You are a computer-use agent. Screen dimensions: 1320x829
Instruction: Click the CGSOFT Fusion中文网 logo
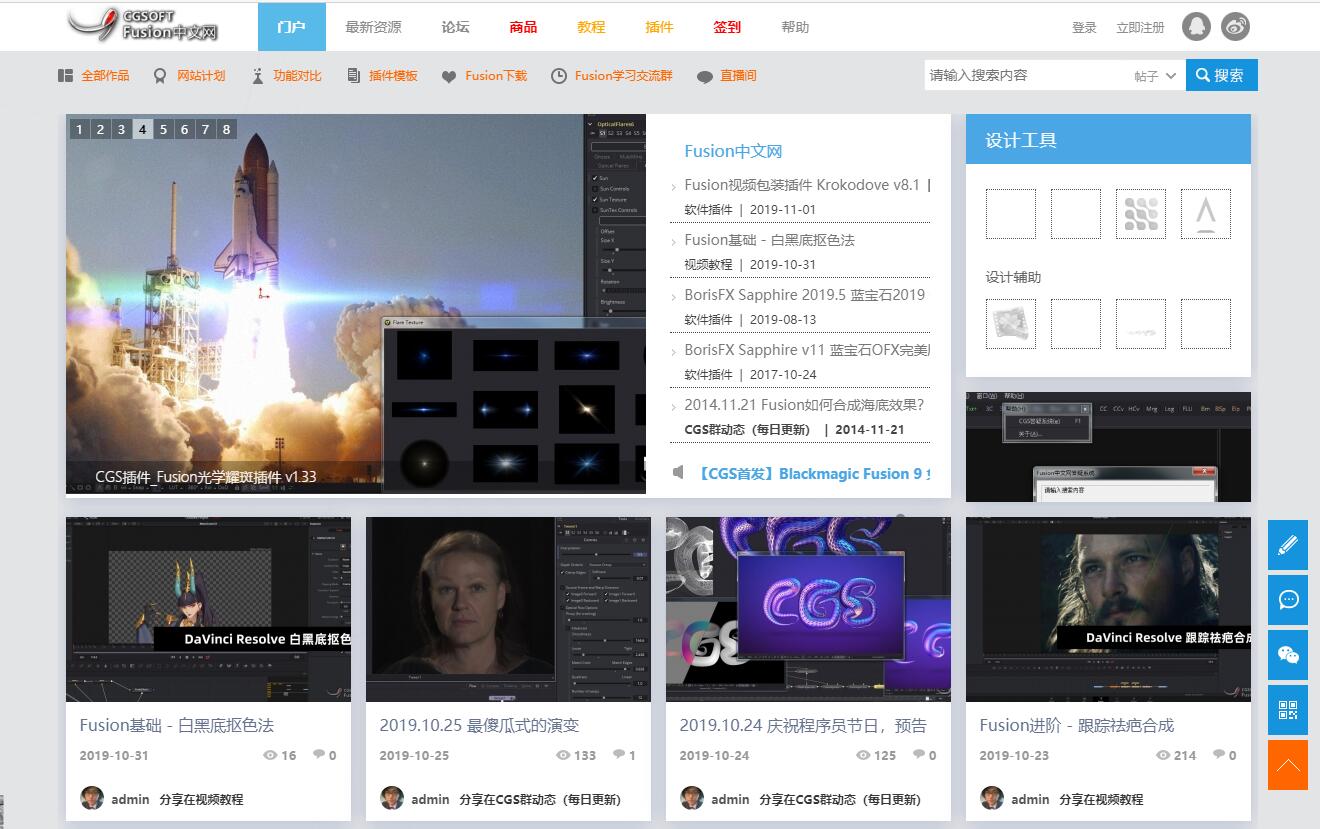[143, 26]
